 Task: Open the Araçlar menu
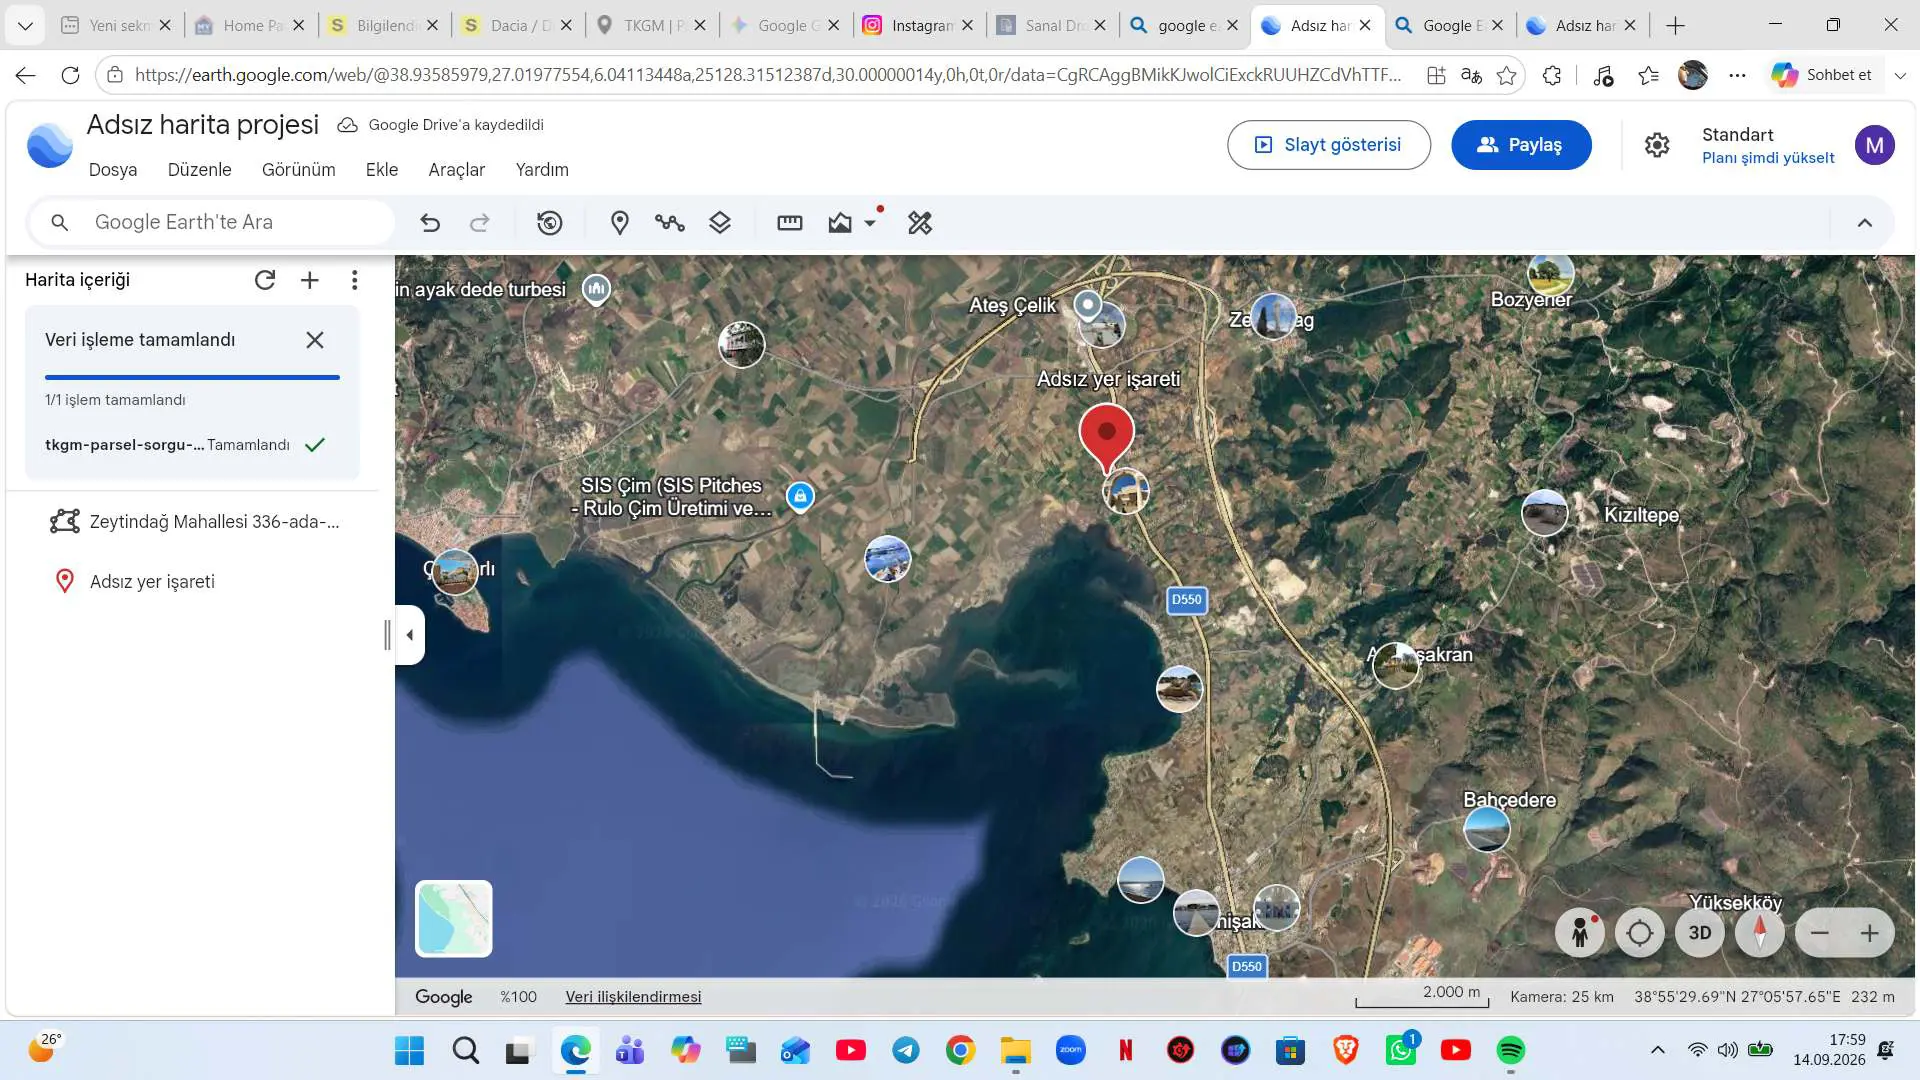(457, 170)
